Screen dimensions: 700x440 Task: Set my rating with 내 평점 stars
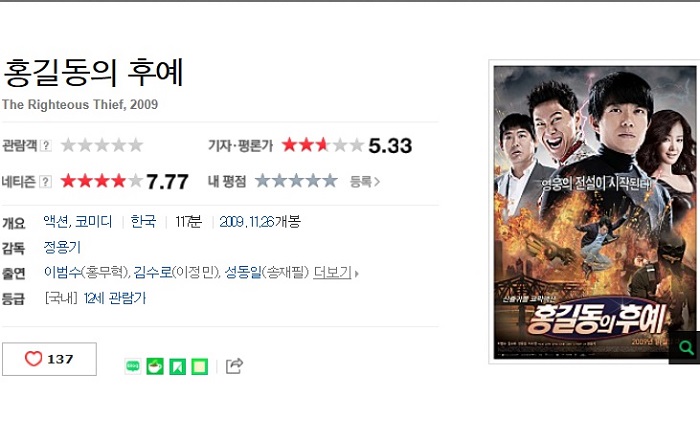click(296, 181)
